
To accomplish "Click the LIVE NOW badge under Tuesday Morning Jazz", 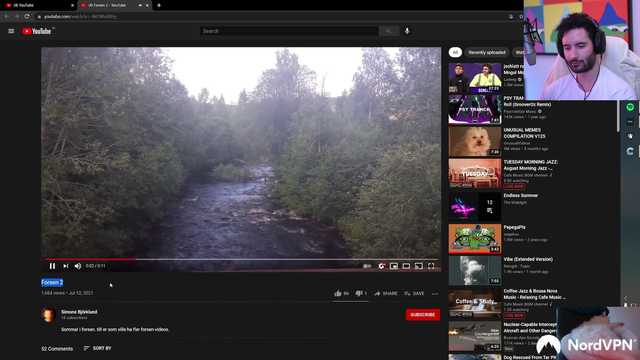I will pos(514,187).
